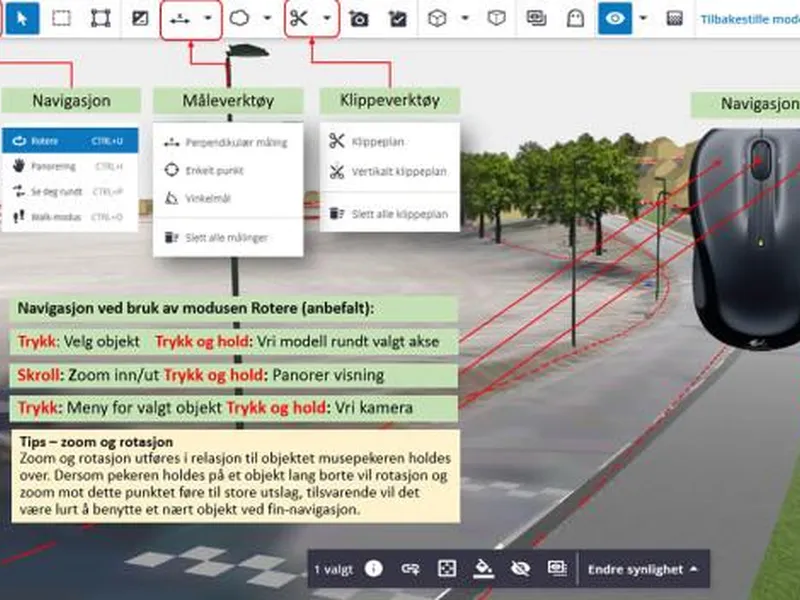Select Rotere in the navigation menu
The height and width of the screenshot is (600, 800).
tap(70, 141)
